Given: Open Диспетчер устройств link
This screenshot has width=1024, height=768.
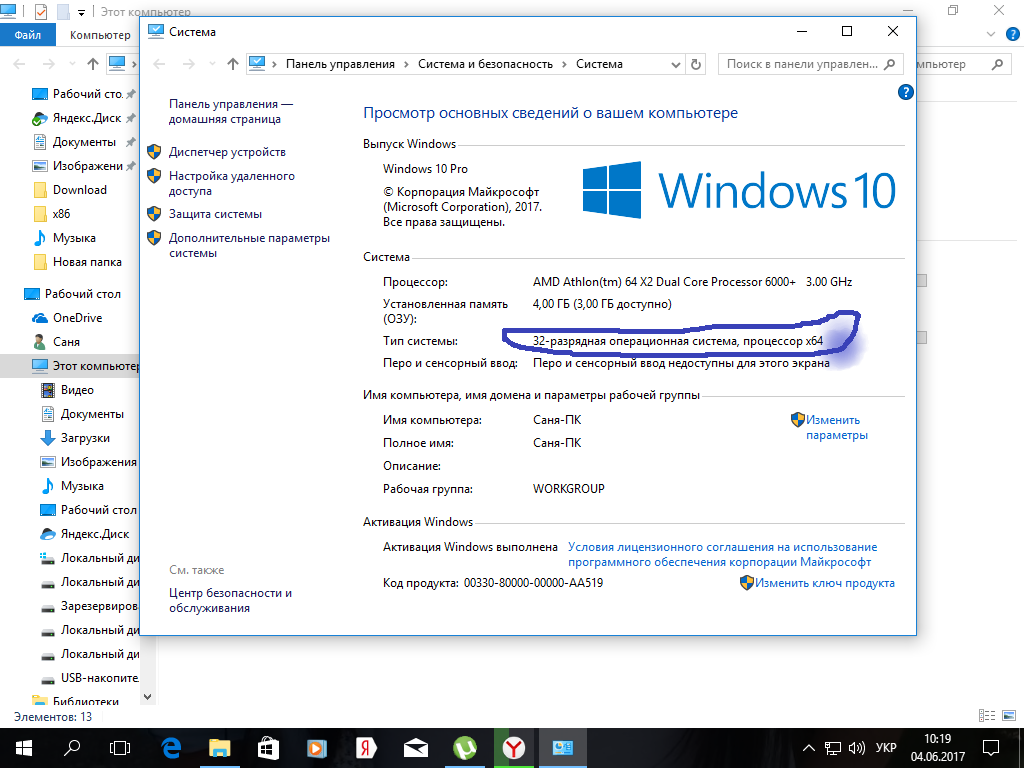Looking at the screenshot, I should (227, 152).
